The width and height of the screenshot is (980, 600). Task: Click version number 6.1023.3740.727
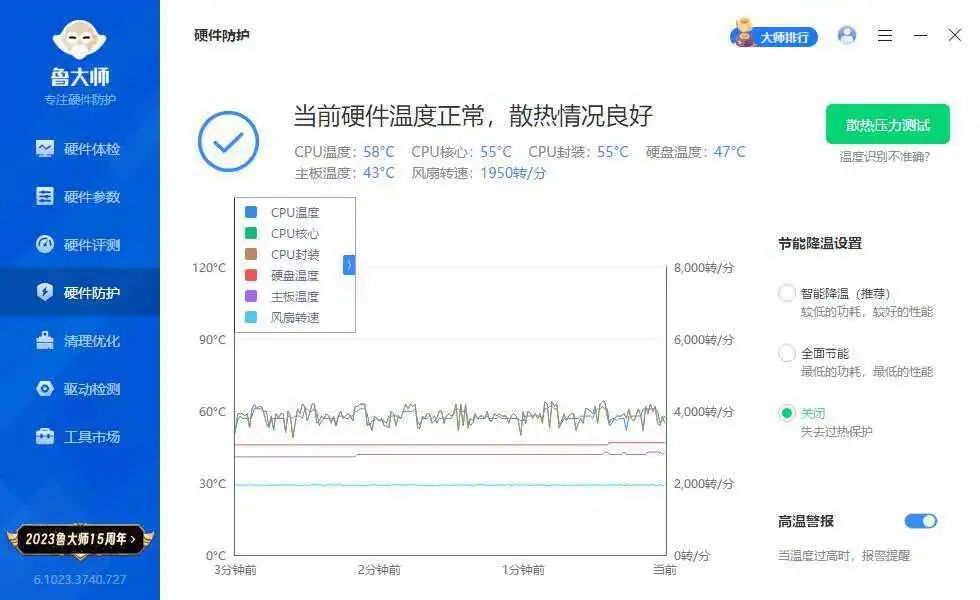(80, 579)
